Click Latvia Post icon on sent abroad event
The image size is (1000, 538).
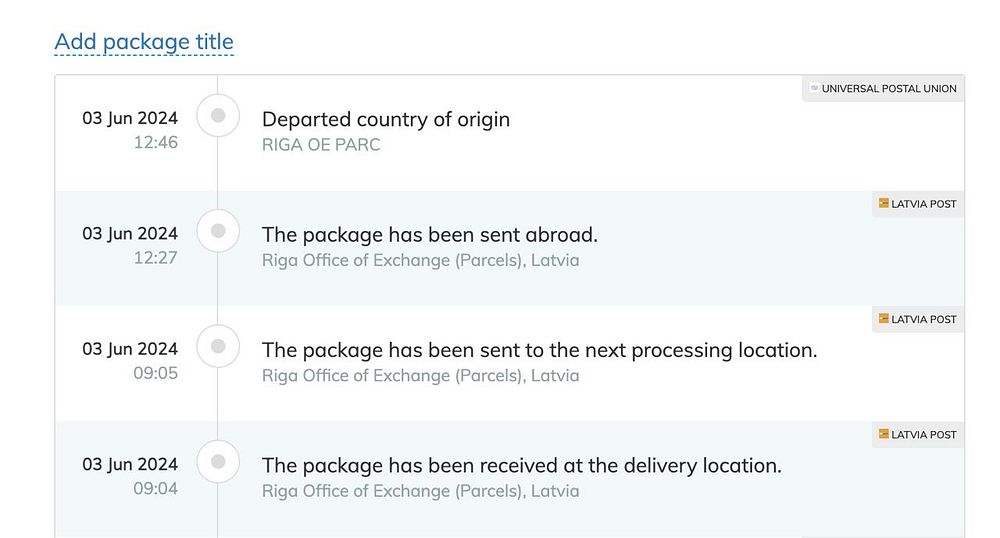(x=883, y=204)
